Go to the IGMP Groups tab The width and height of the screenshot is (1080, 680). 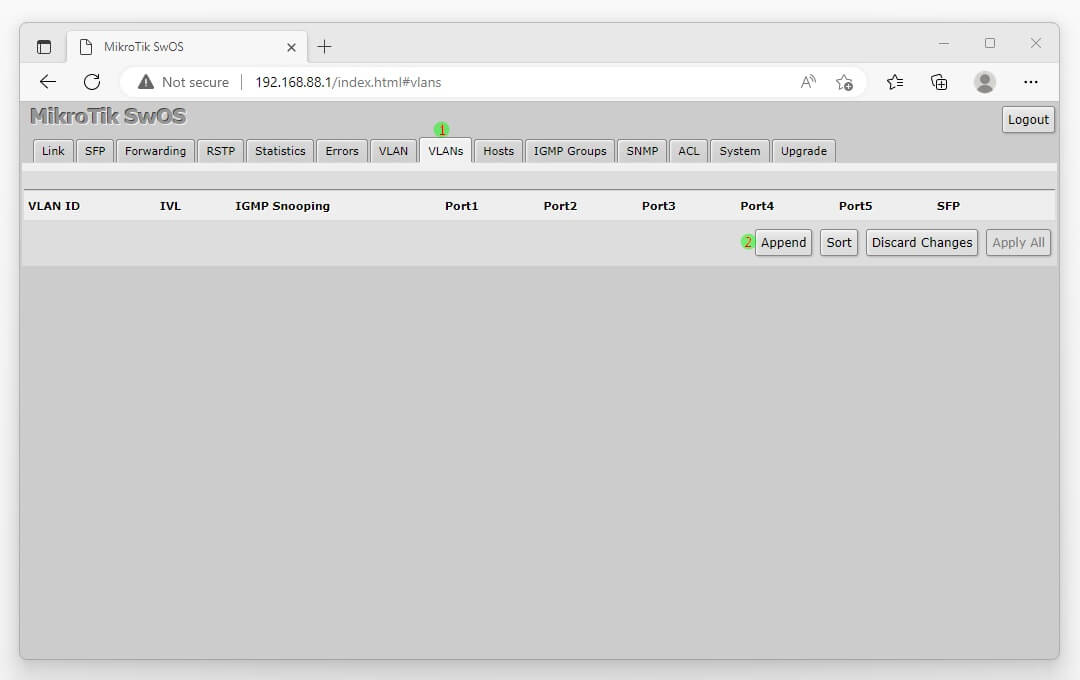(x=569, y=151)
